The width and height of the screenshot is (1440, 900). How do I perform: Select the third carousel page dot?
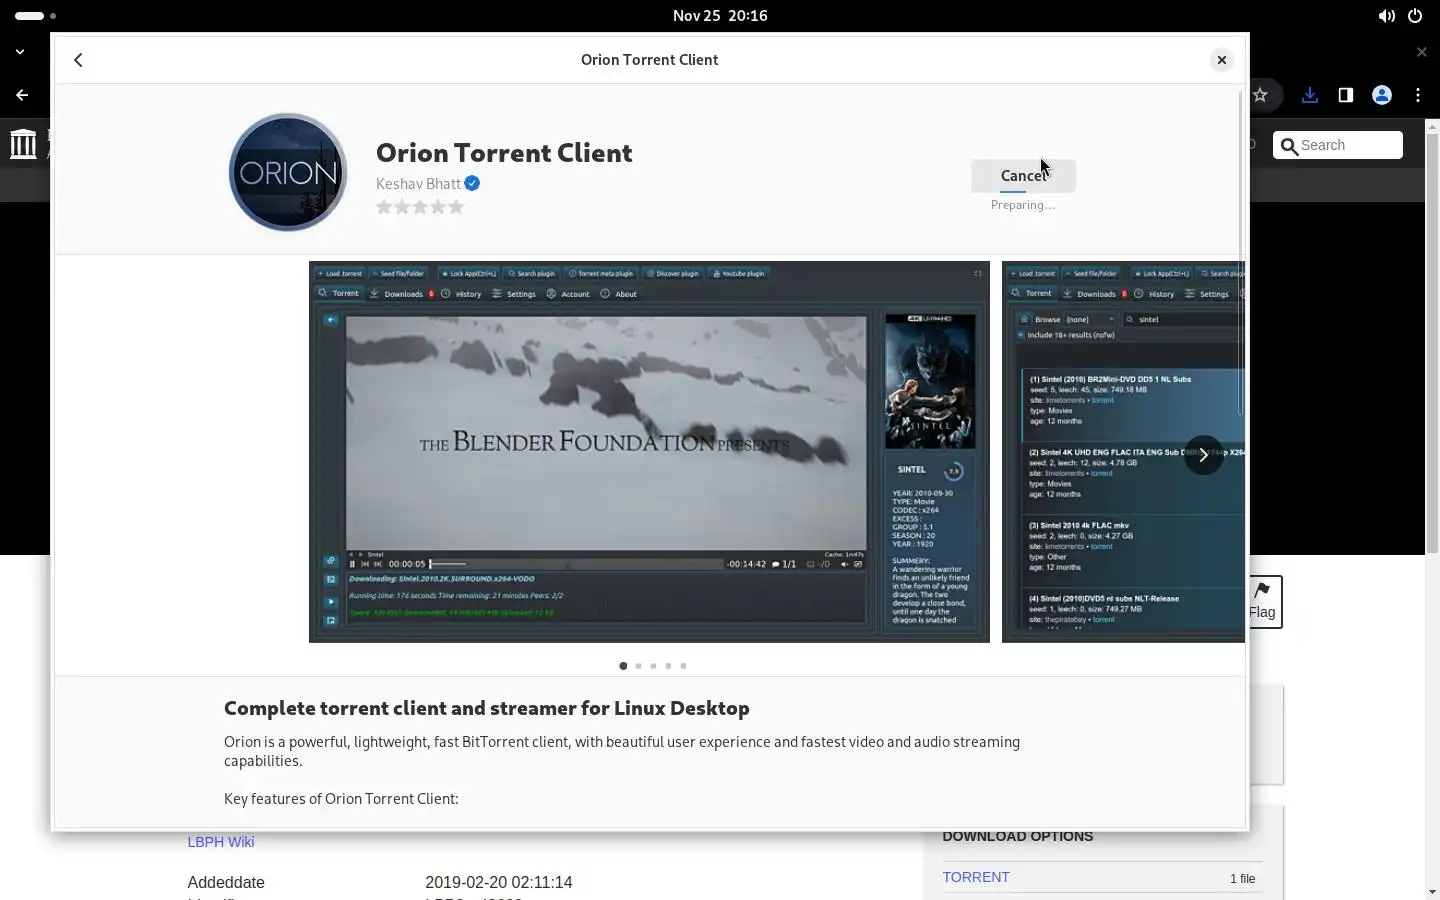point(653,666)
